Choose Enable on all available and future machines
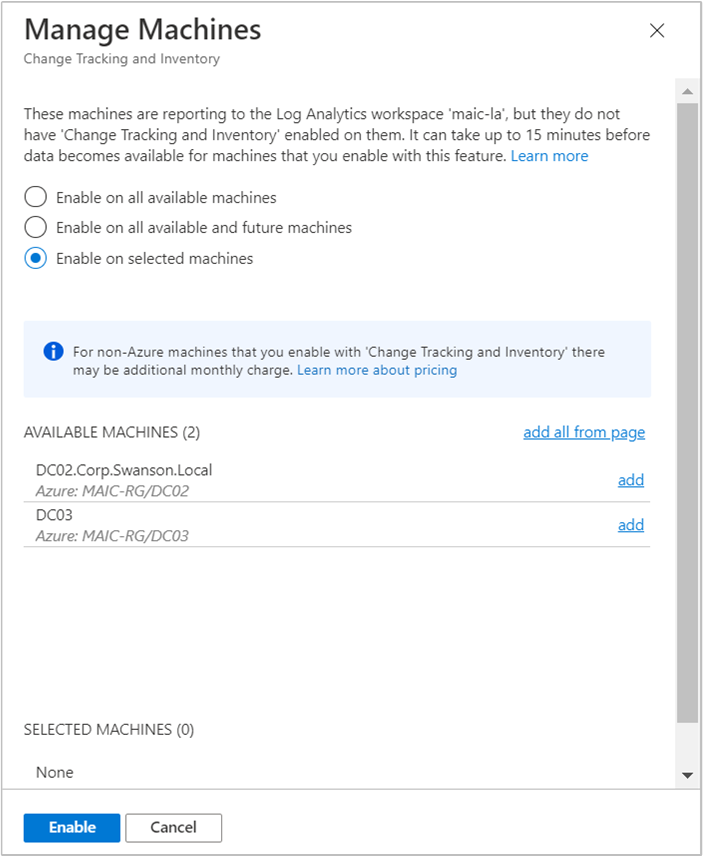 point(35,227)
